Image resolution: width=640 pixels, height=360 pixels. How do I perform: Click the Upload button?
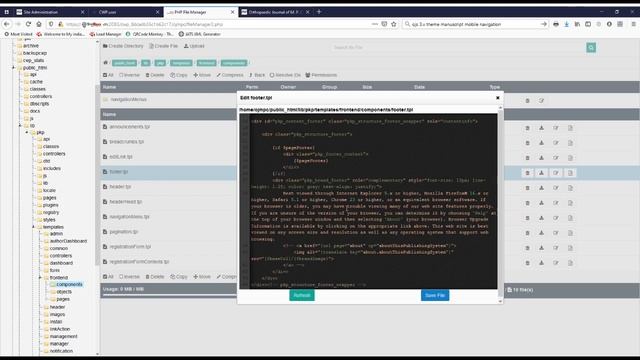tap(194, 46)
